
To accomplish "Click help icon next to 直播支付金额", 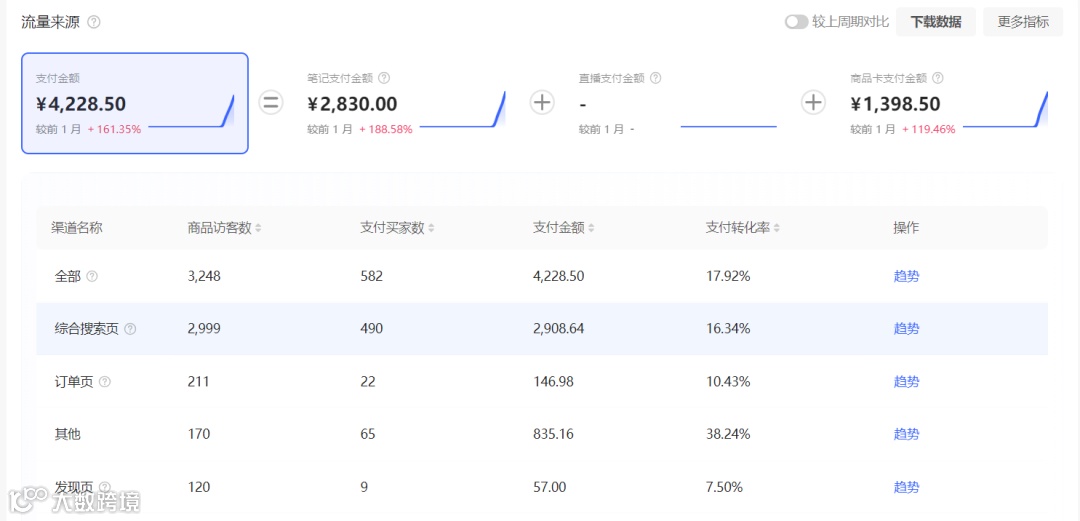I will coord(656,78).
